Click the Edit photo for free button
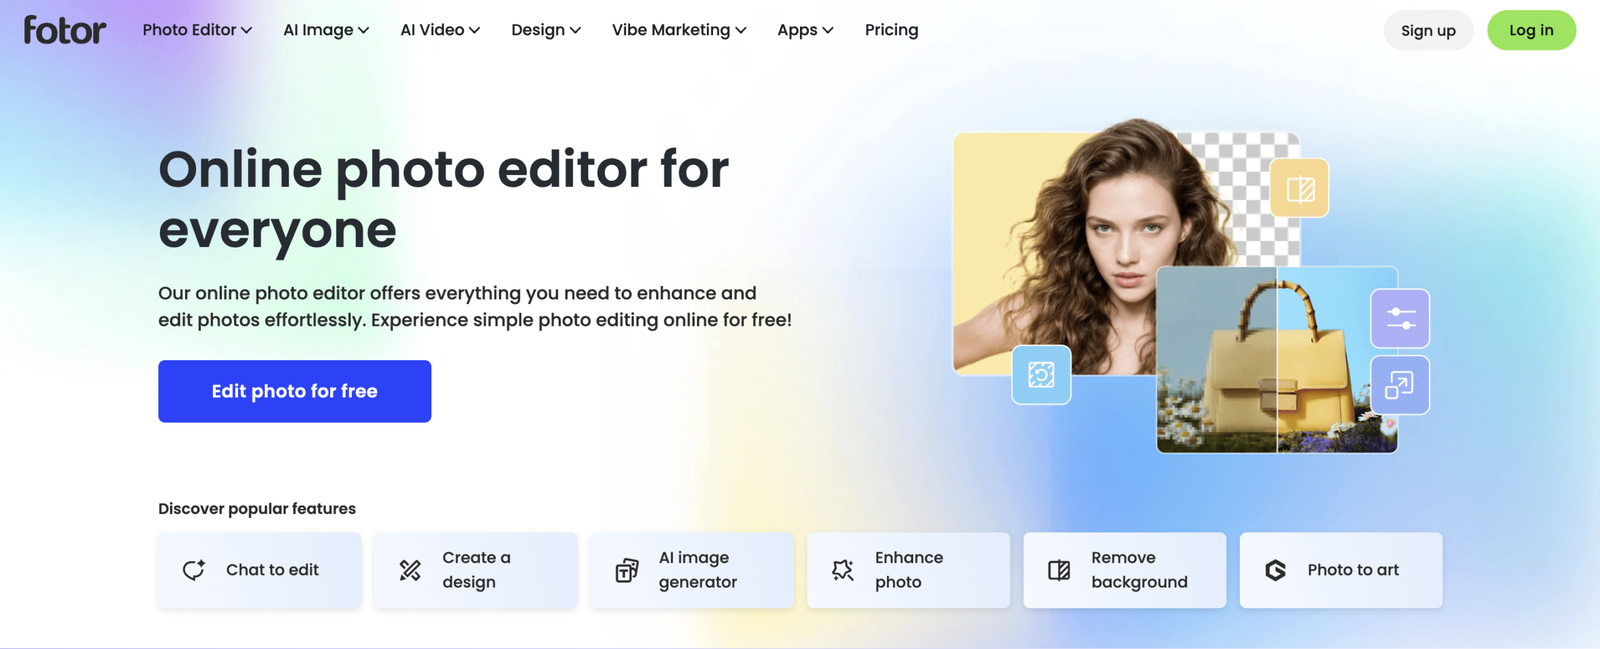 295,391
